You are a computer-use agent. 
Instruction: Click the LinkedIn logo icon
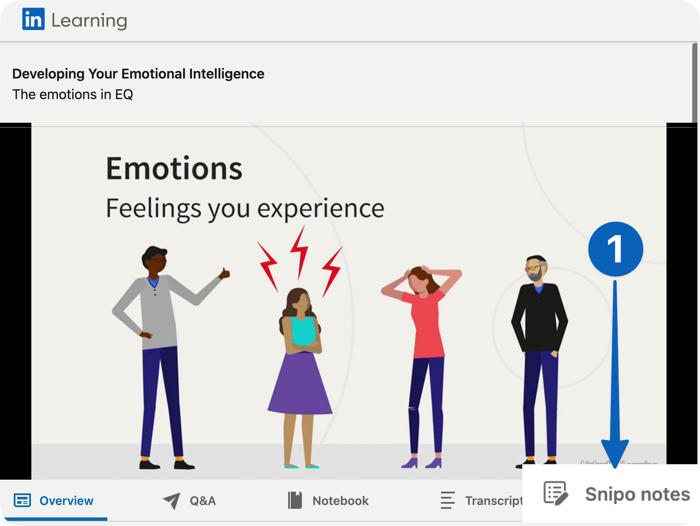coord(33,19)
